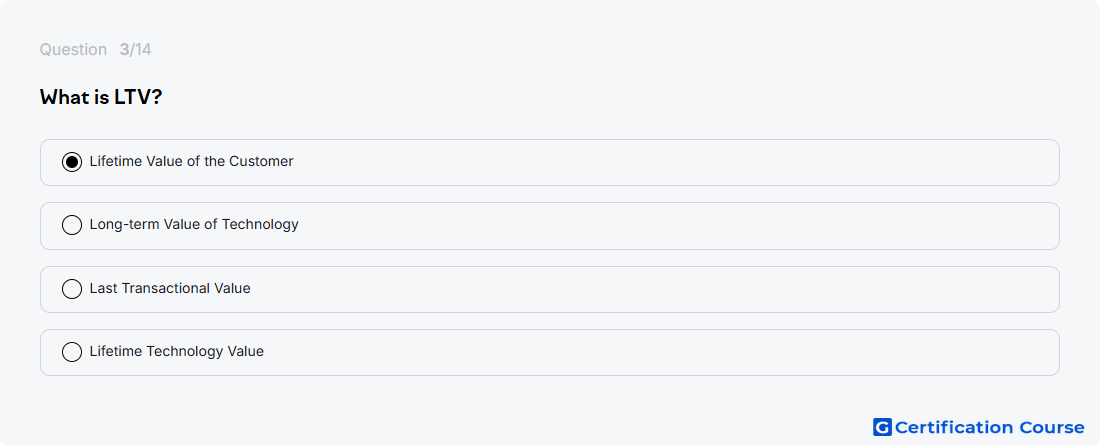The width and height of the screenshot is (1100, 446).
Task: Click the blue G logo icon
Action: (882, 427)
